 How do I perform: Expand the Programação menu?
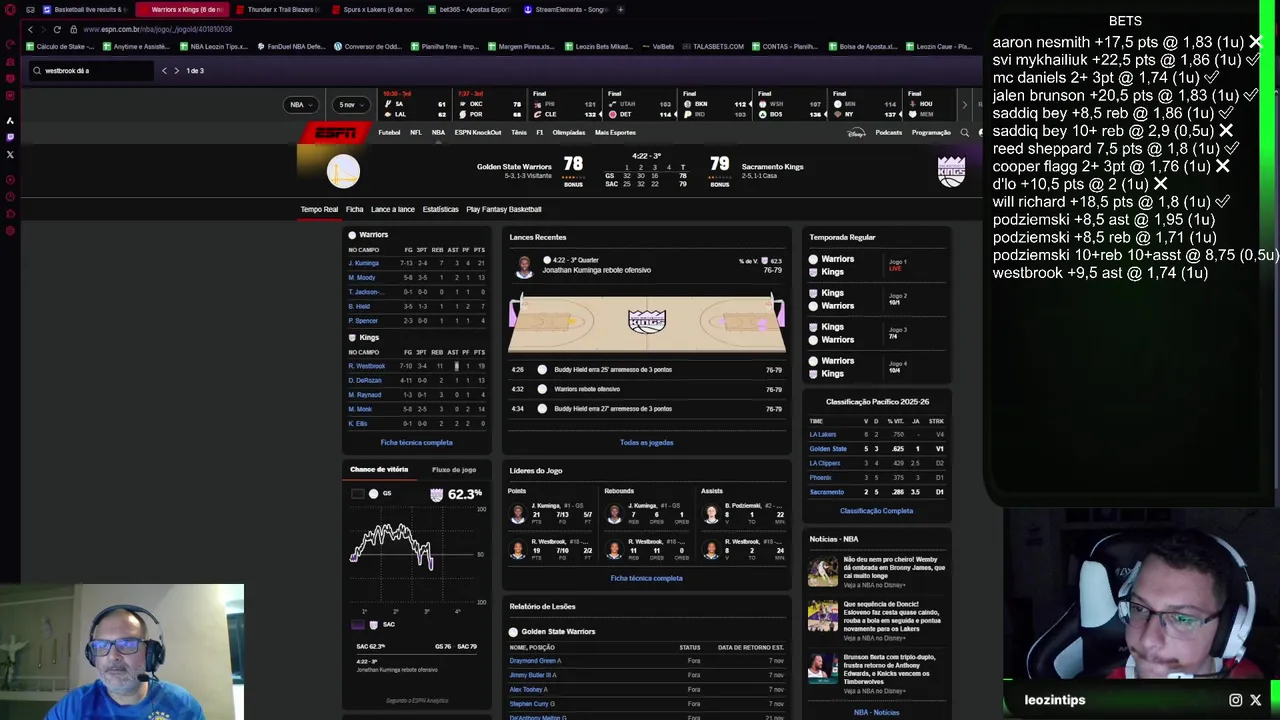[x=931, y=133]
